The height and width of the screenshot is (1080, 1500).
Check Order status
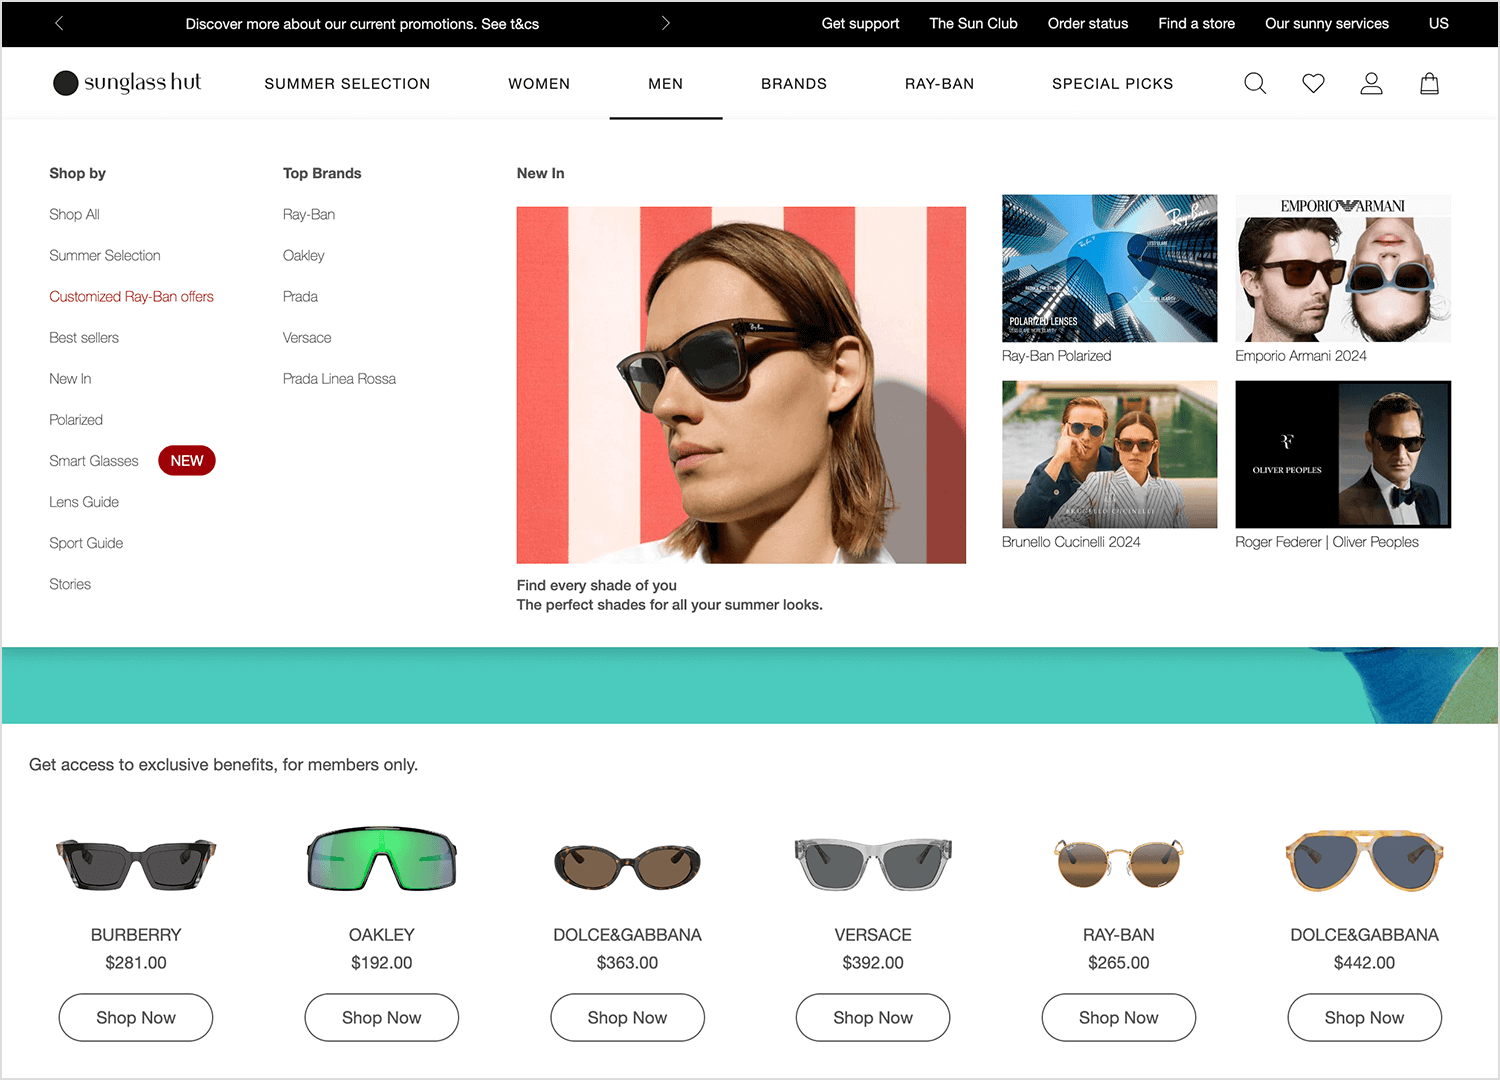[1088, 23]
